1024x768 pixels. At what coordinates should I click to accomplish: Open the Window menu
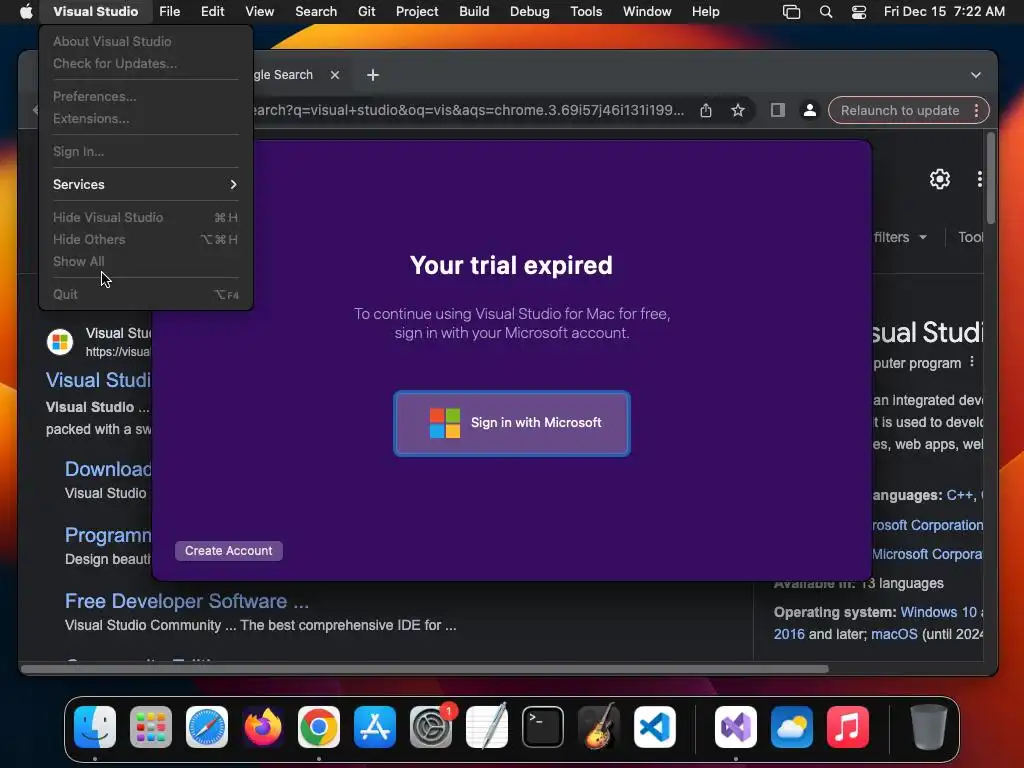[647, 11]
